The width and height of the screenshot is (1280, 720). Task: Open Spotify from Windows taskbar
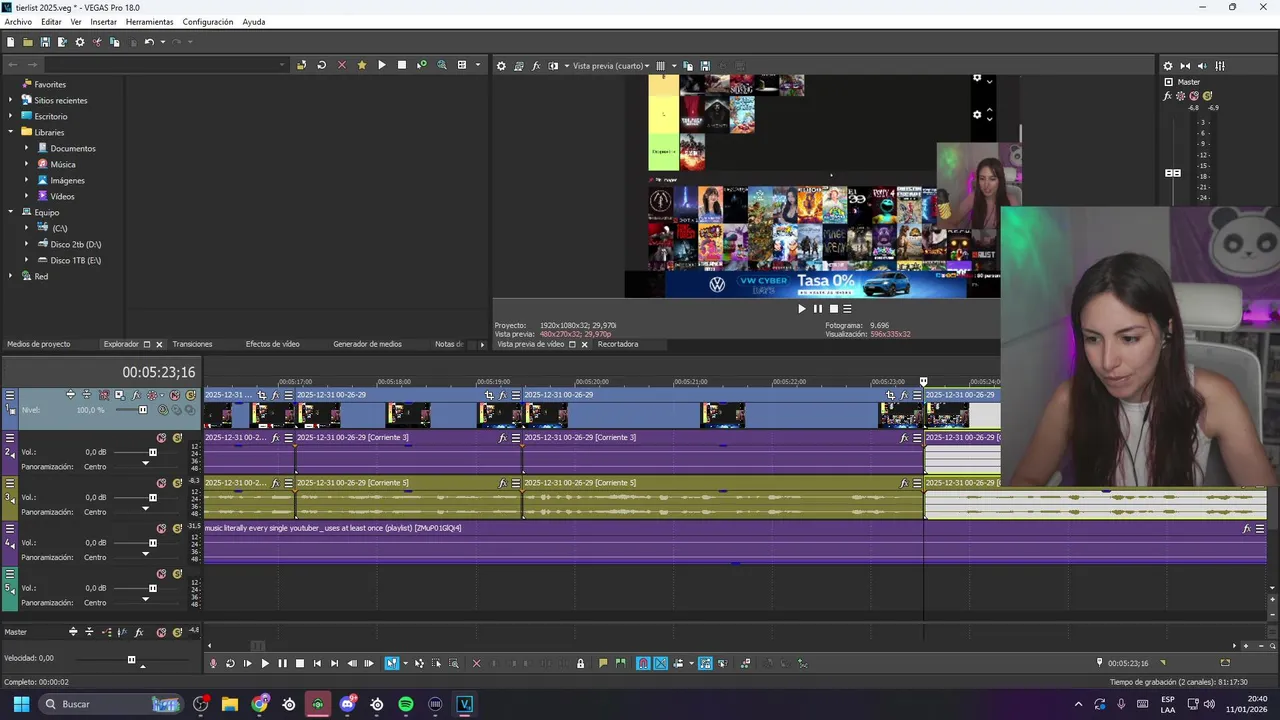coord(405,704)
